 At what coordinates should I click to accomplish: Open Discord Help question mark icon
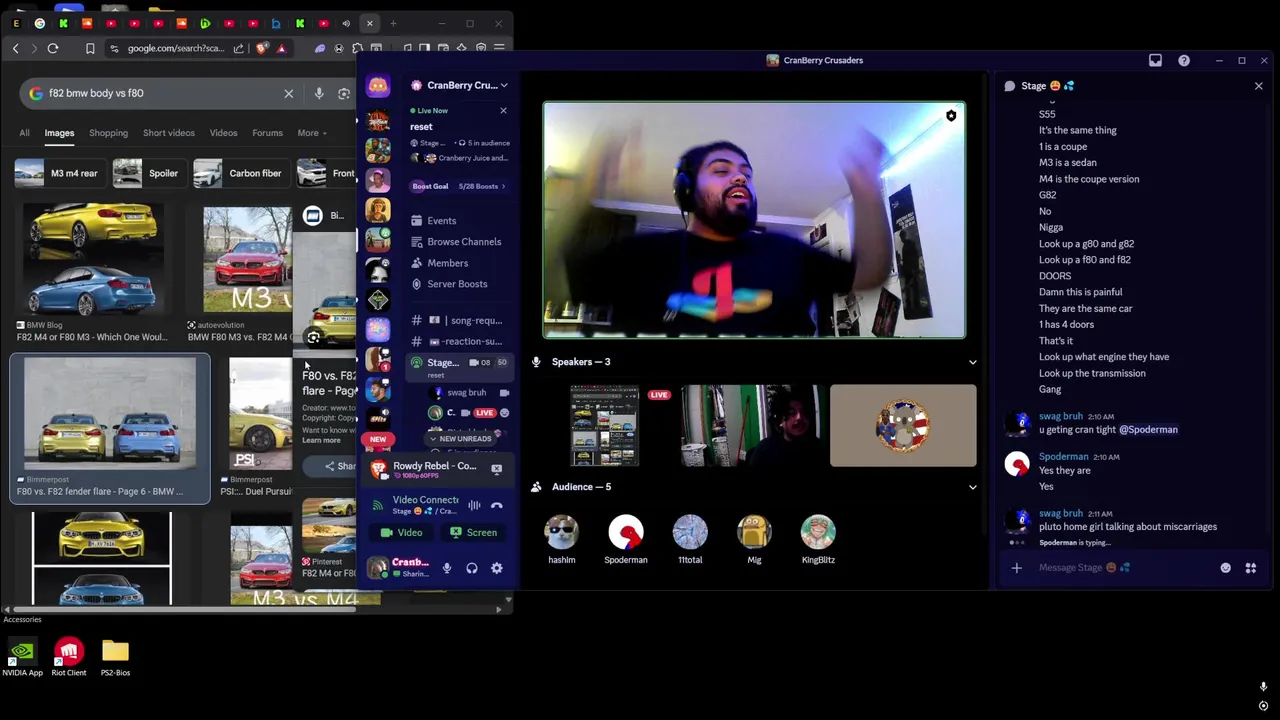[x=1184, y=60]
